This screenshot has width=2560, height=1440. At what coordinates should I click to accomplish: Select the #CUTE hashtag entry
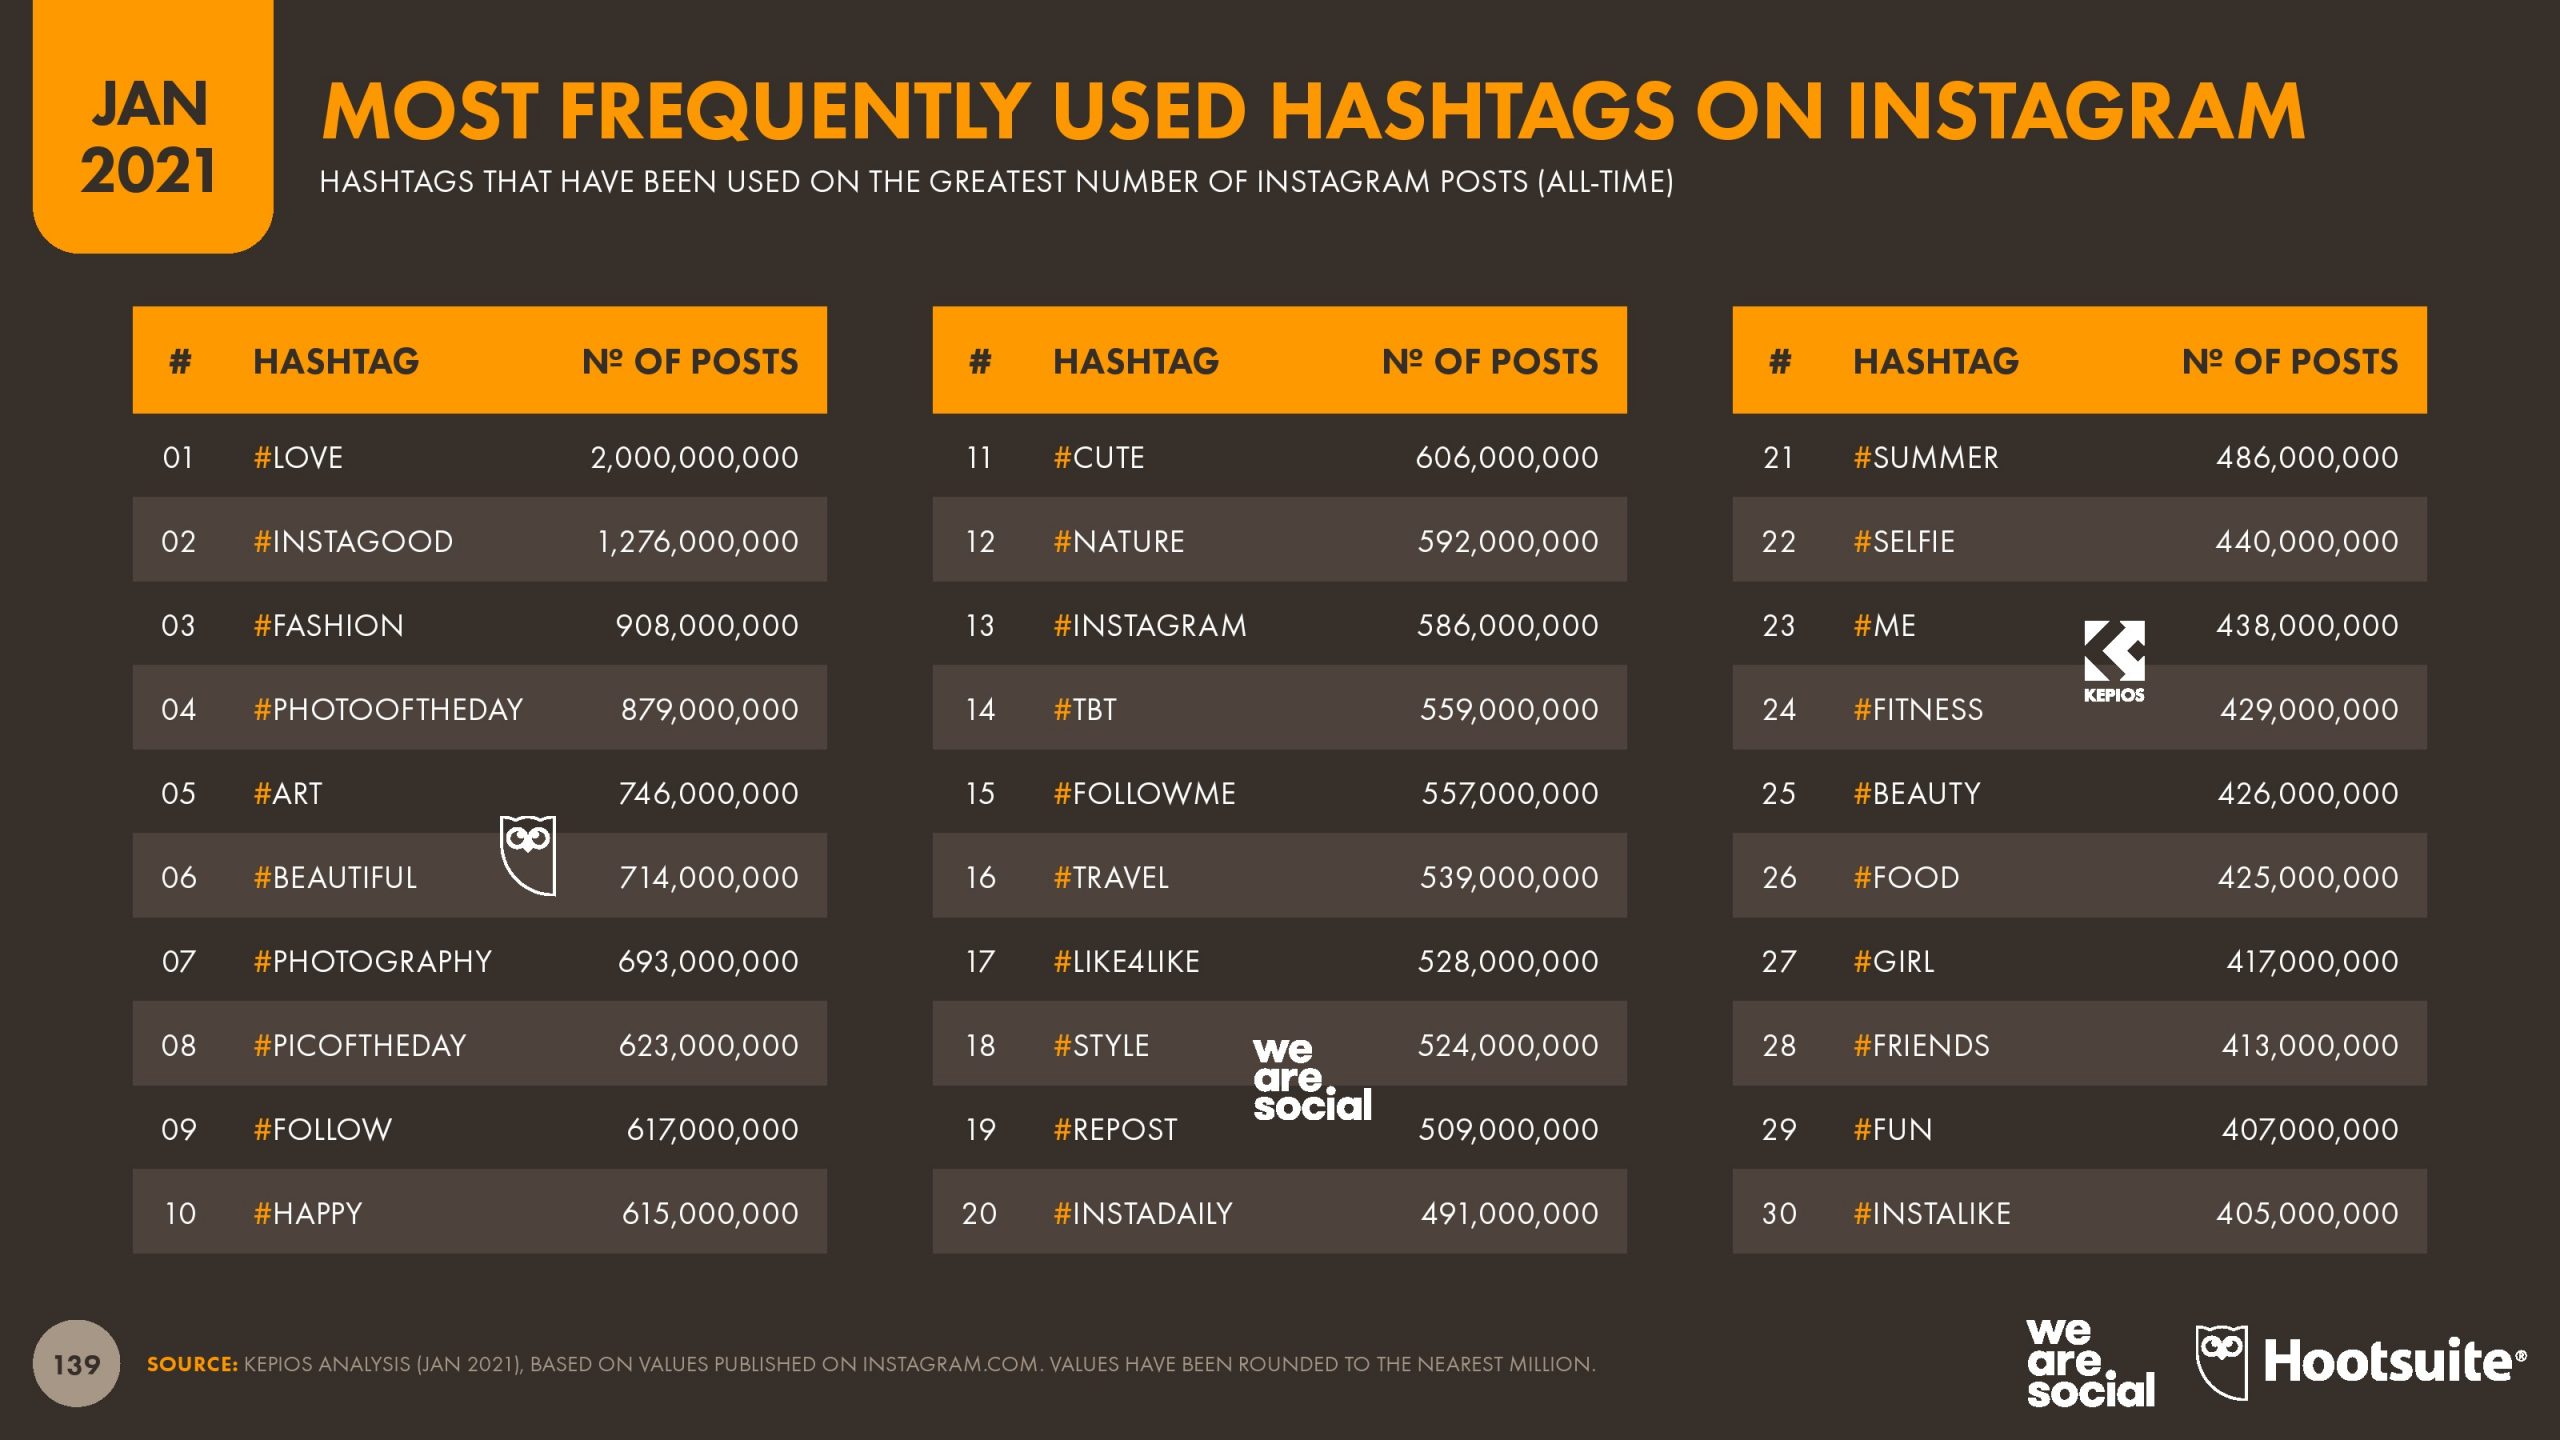pyautogui.click(x=1098, y=458)
